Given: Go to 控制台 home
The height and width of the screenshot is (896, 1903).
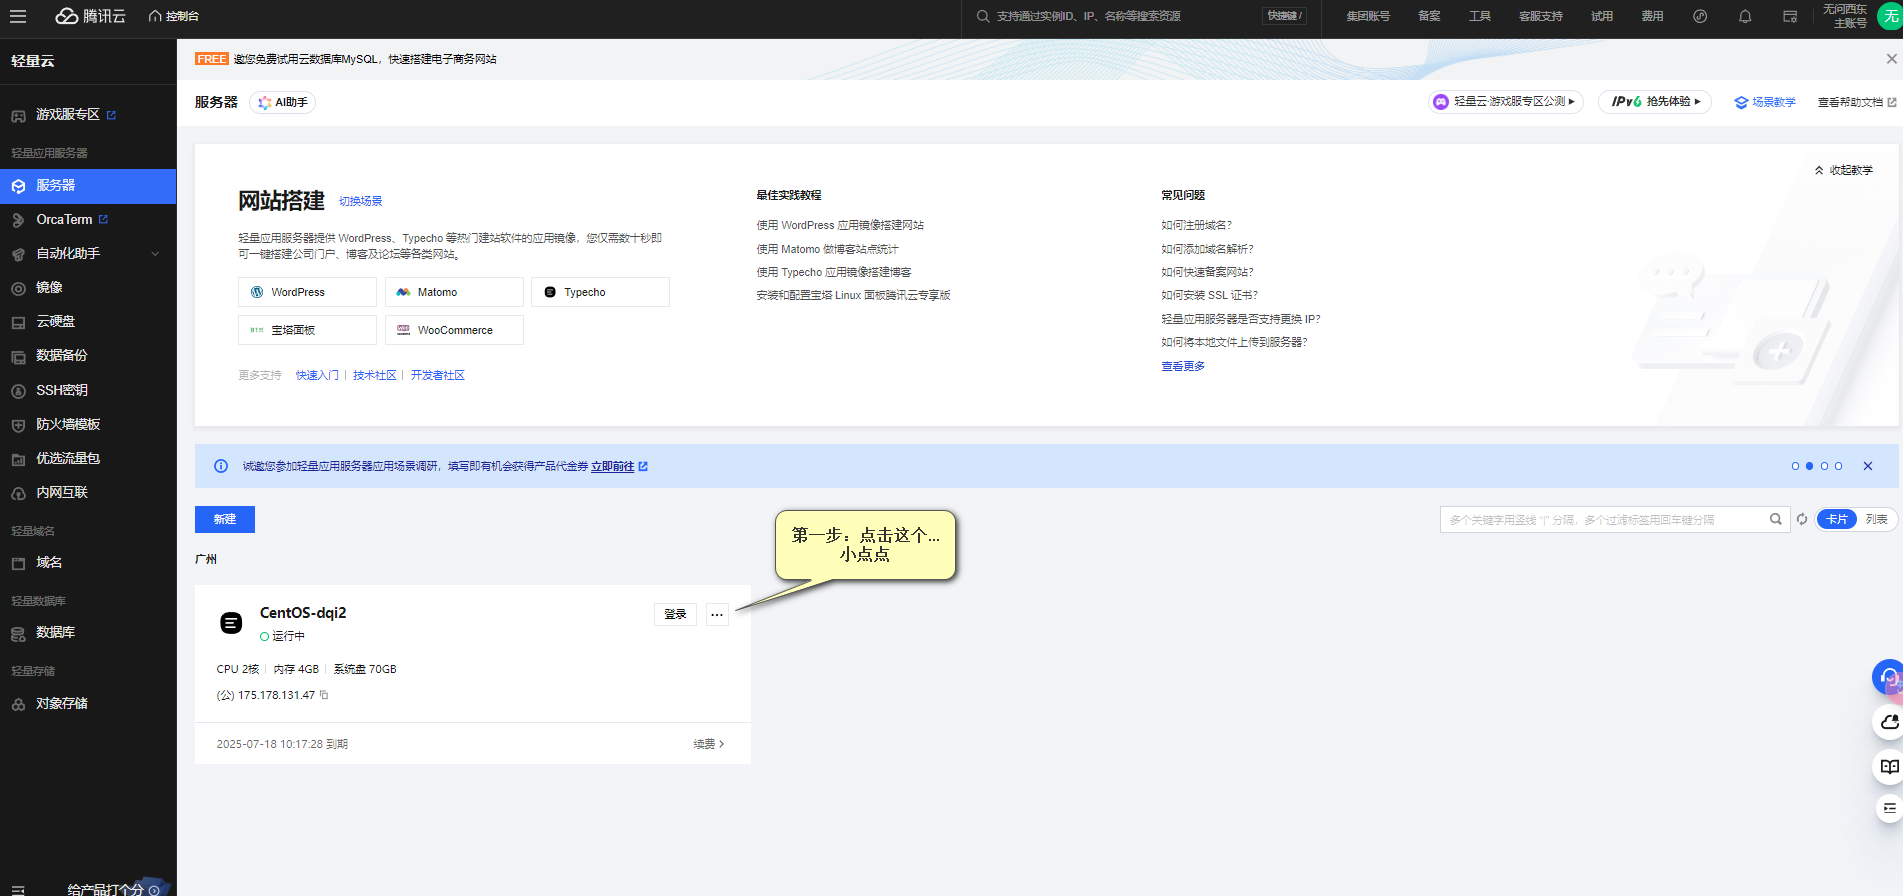Looking at the screenshot, I should tap(174, 16).
